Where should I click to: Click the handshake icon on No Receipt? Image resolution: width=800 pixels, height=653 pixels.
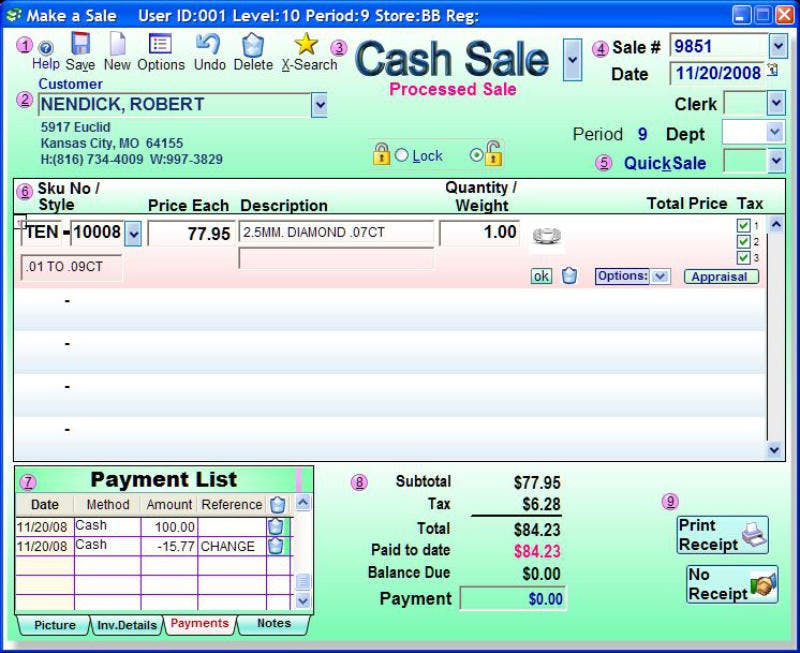pos(763,585)
